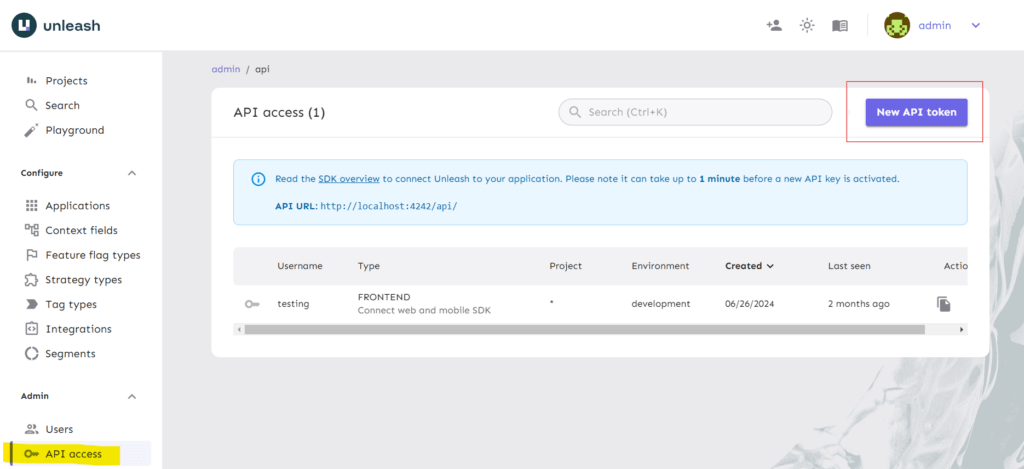Focus the Search (Ctrl+K) input field
Screen dimensions: 1024x469
point(700,112)
